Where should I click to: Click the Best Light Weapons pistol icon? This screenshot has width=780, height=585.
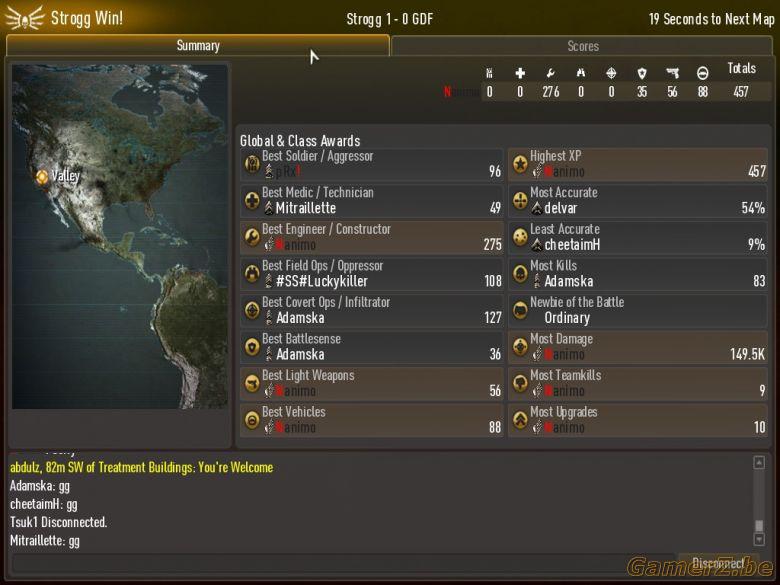click(252, 383)
